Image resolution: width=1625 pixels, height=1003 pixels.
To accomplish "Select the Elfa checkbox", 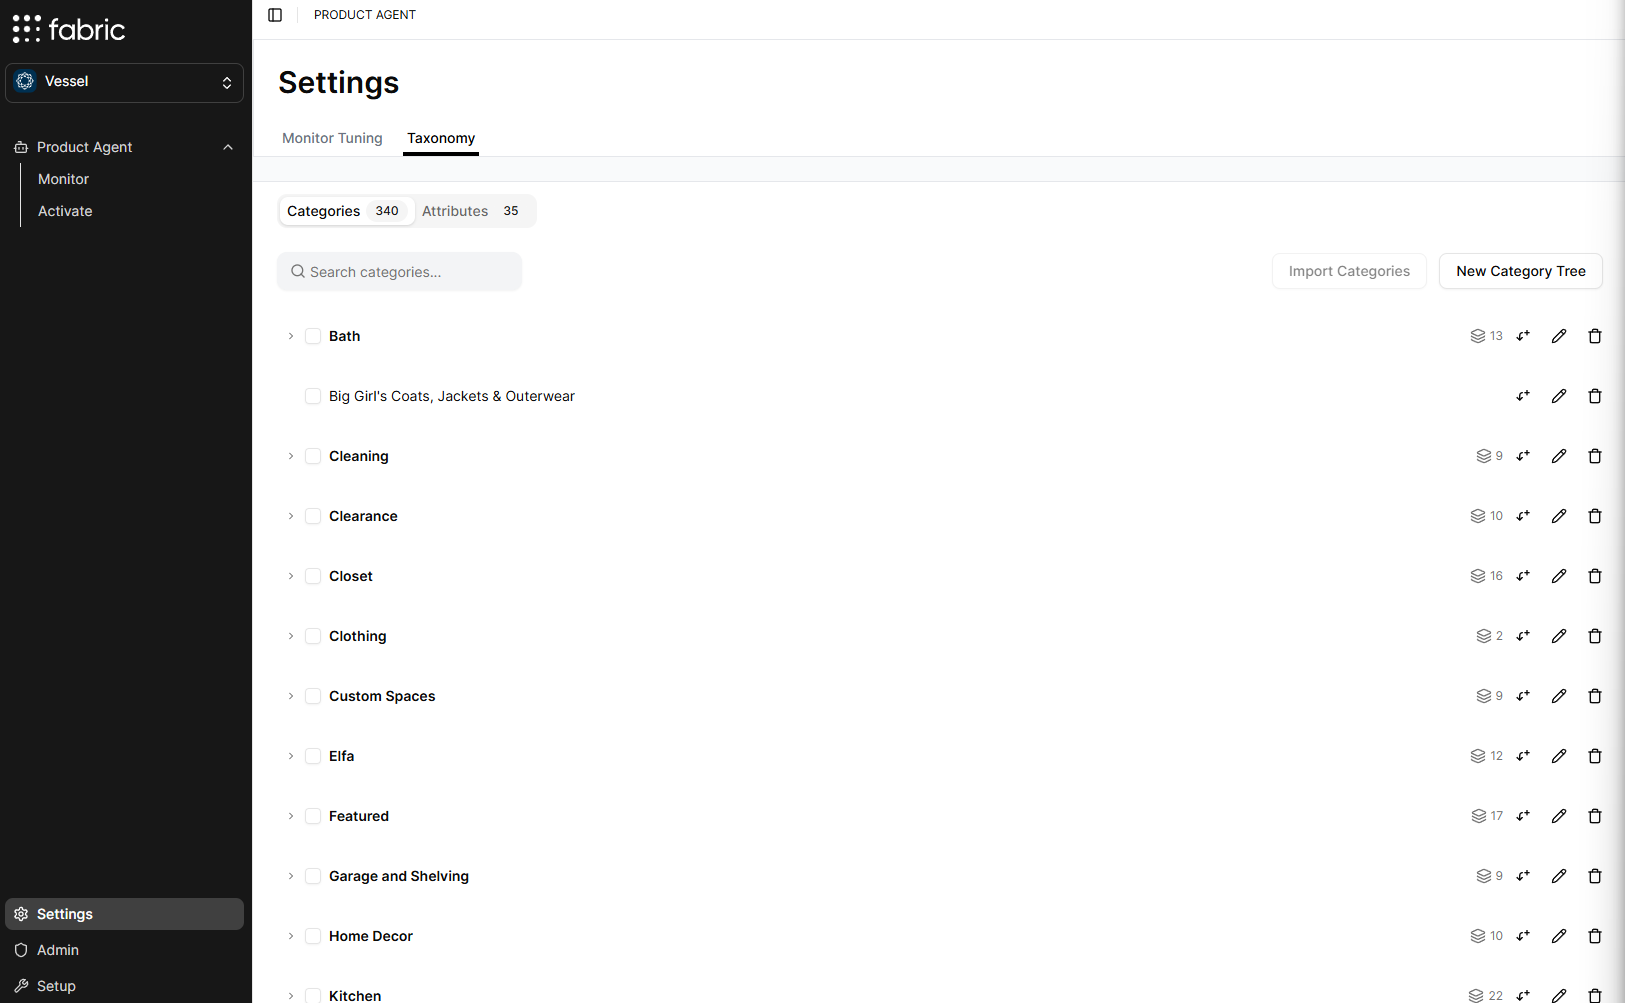I will [x=313, y=756].
